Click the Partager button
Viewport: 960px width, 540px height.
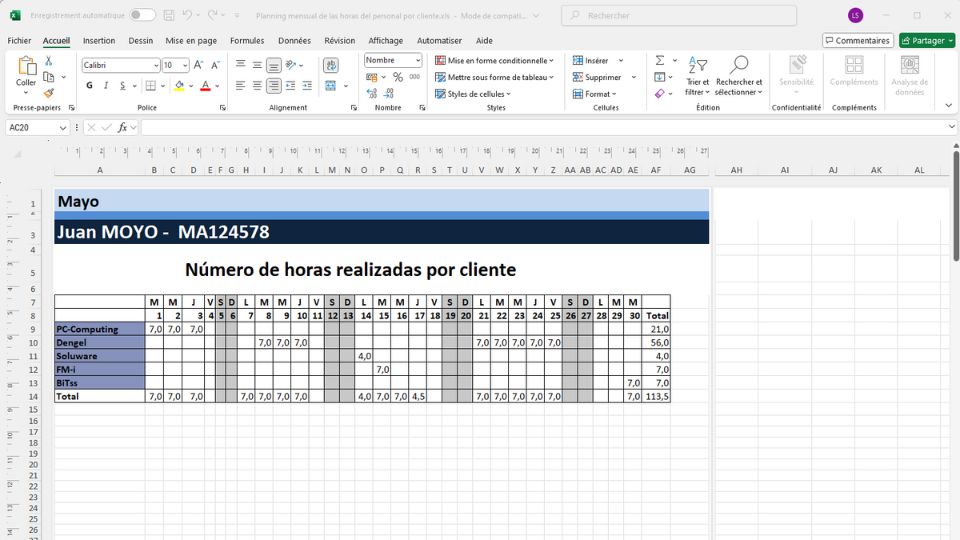pyautogui.click(x=926, y=40)
